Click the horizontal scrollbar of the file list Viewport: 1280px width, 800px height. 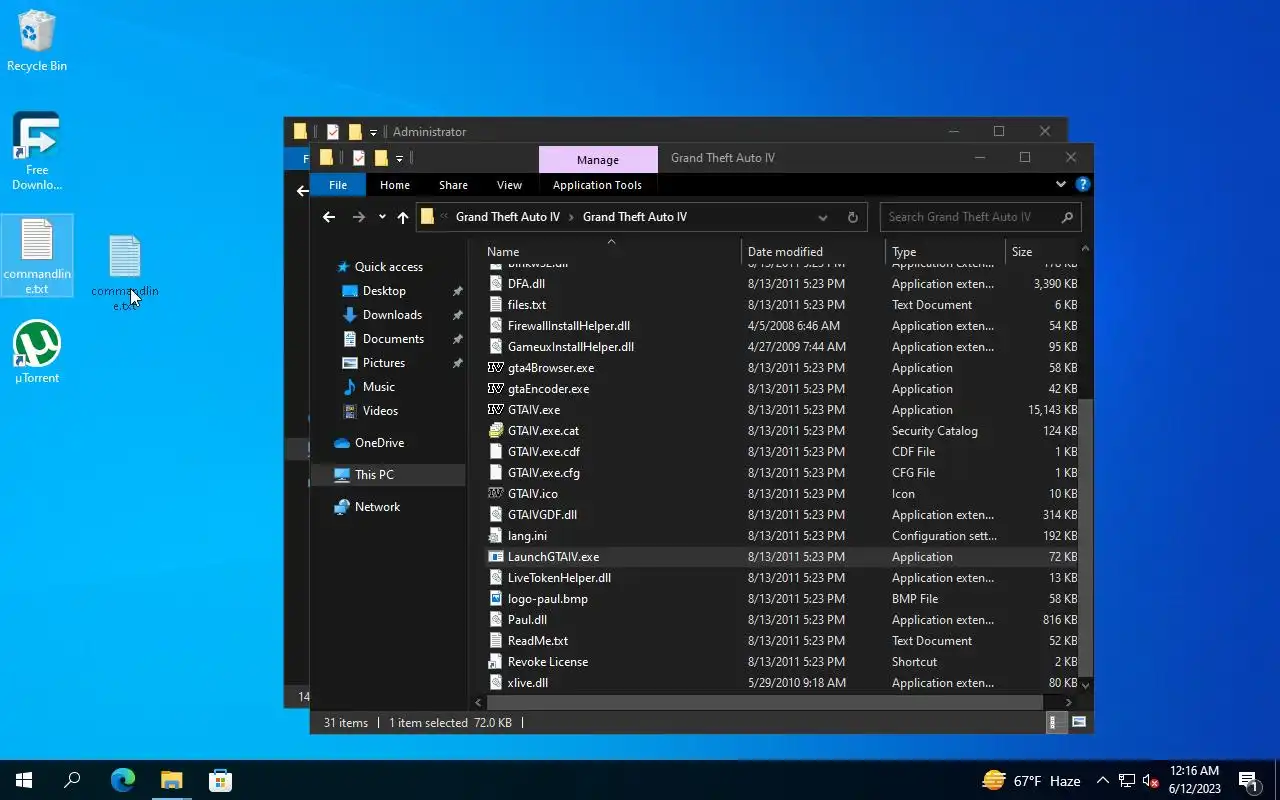765,703
